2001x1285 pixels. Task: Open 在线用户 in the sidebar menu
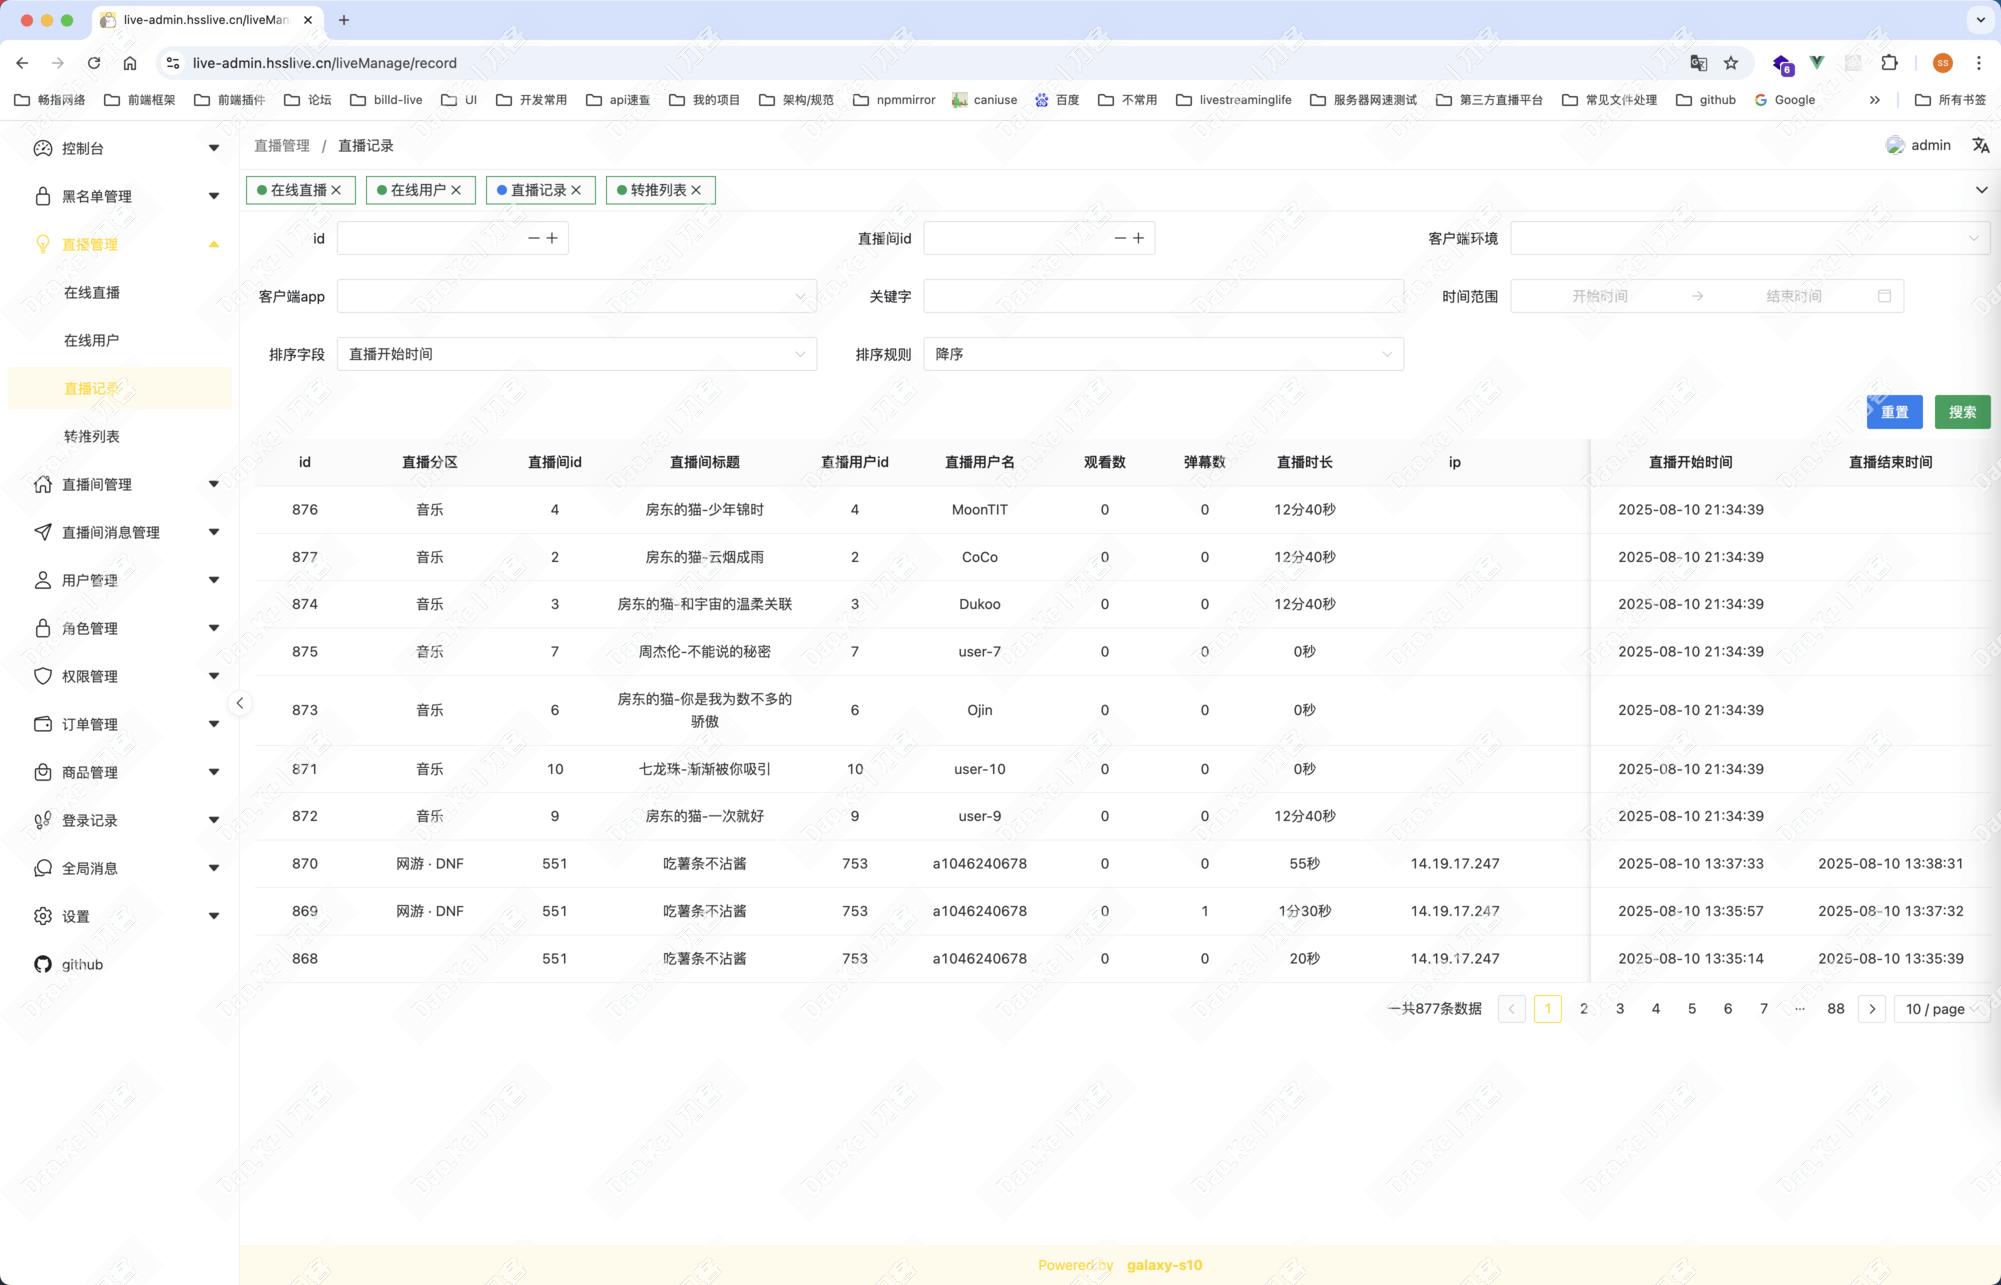91,340
